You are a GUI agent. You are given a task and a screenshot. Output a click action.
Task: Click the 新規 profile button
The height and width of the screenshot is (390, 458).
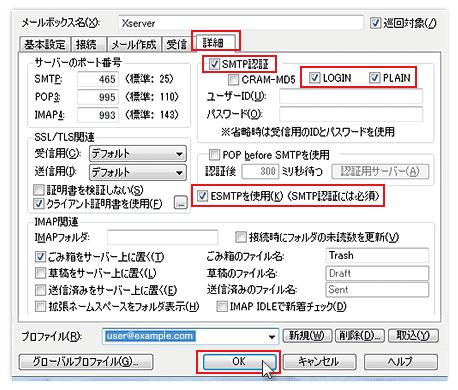[x=307, y=336]
